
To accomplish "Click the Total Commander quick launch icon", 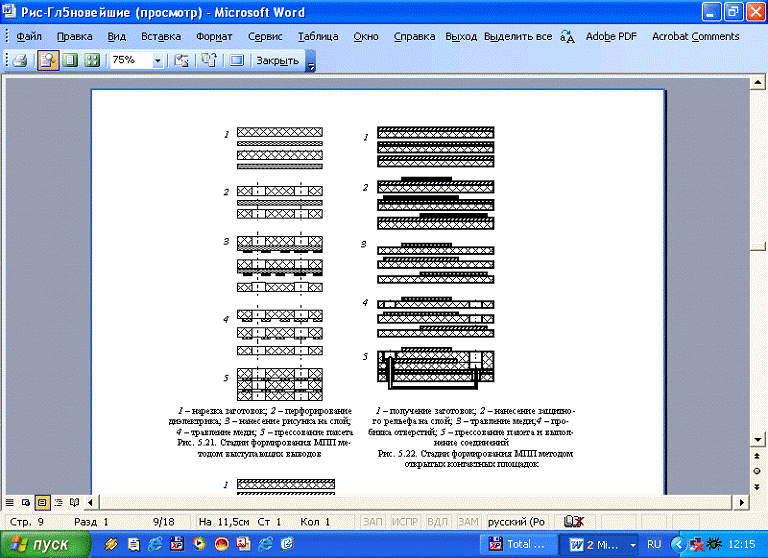I will click(177, 544).
